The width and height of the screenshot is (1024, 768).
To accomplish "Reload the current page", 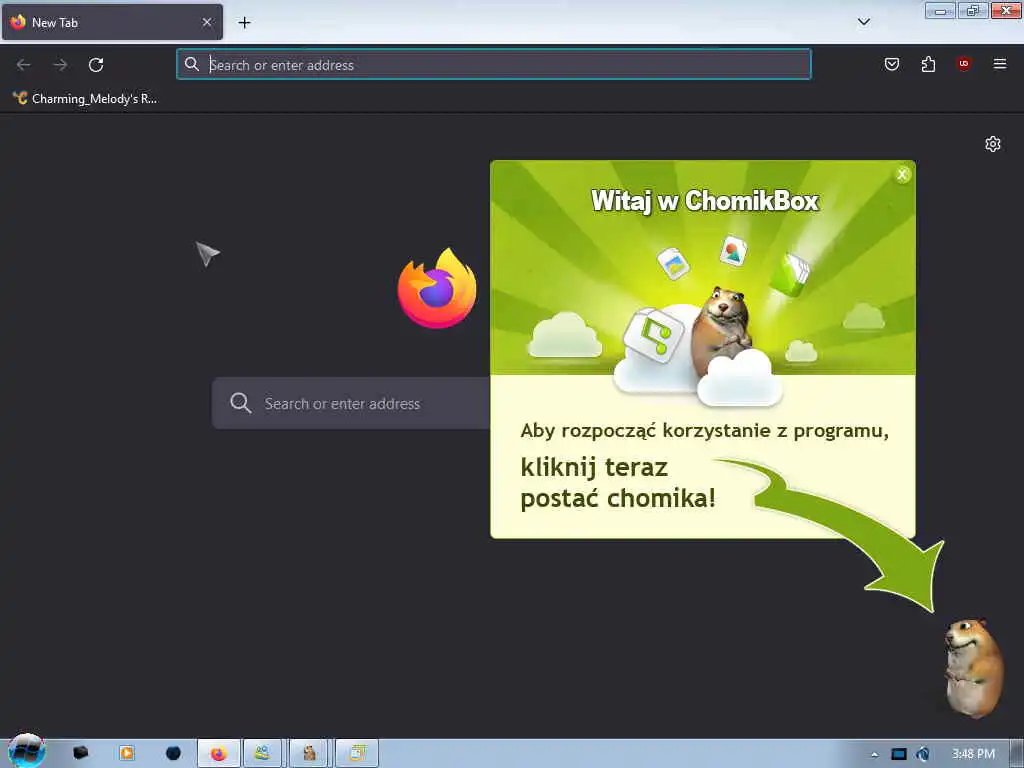I will pos(96,65).
